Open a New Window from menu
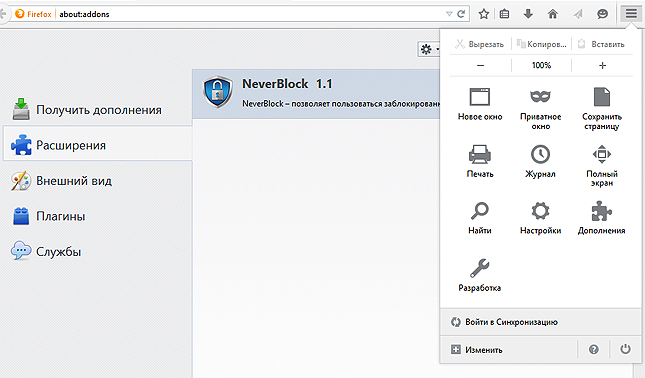 [x=480, y=104]
